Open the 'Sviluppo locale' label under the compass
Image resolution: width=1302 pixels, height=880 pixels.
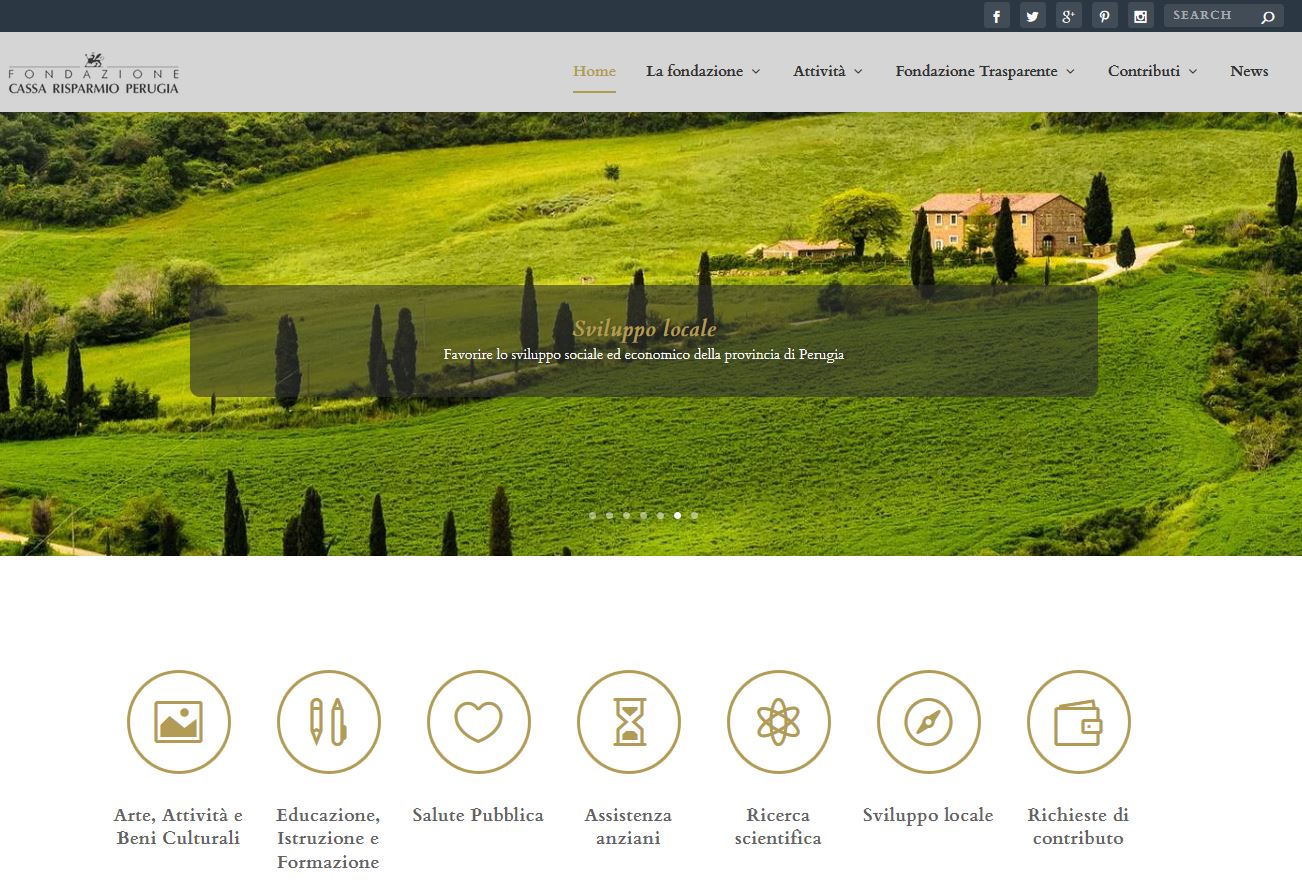[x=928, y=815]
